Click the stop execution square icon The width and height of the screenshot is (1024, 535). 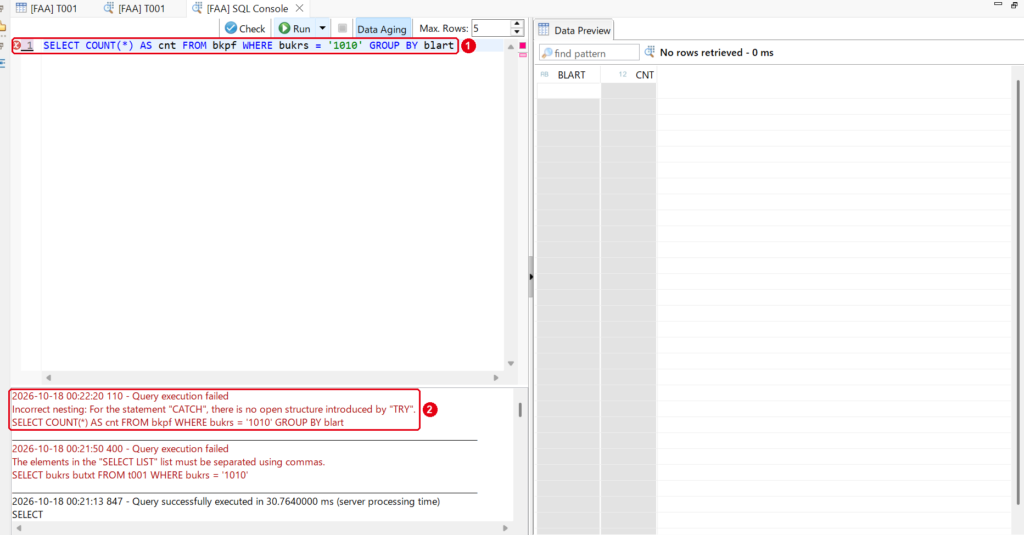click(342, 28)
